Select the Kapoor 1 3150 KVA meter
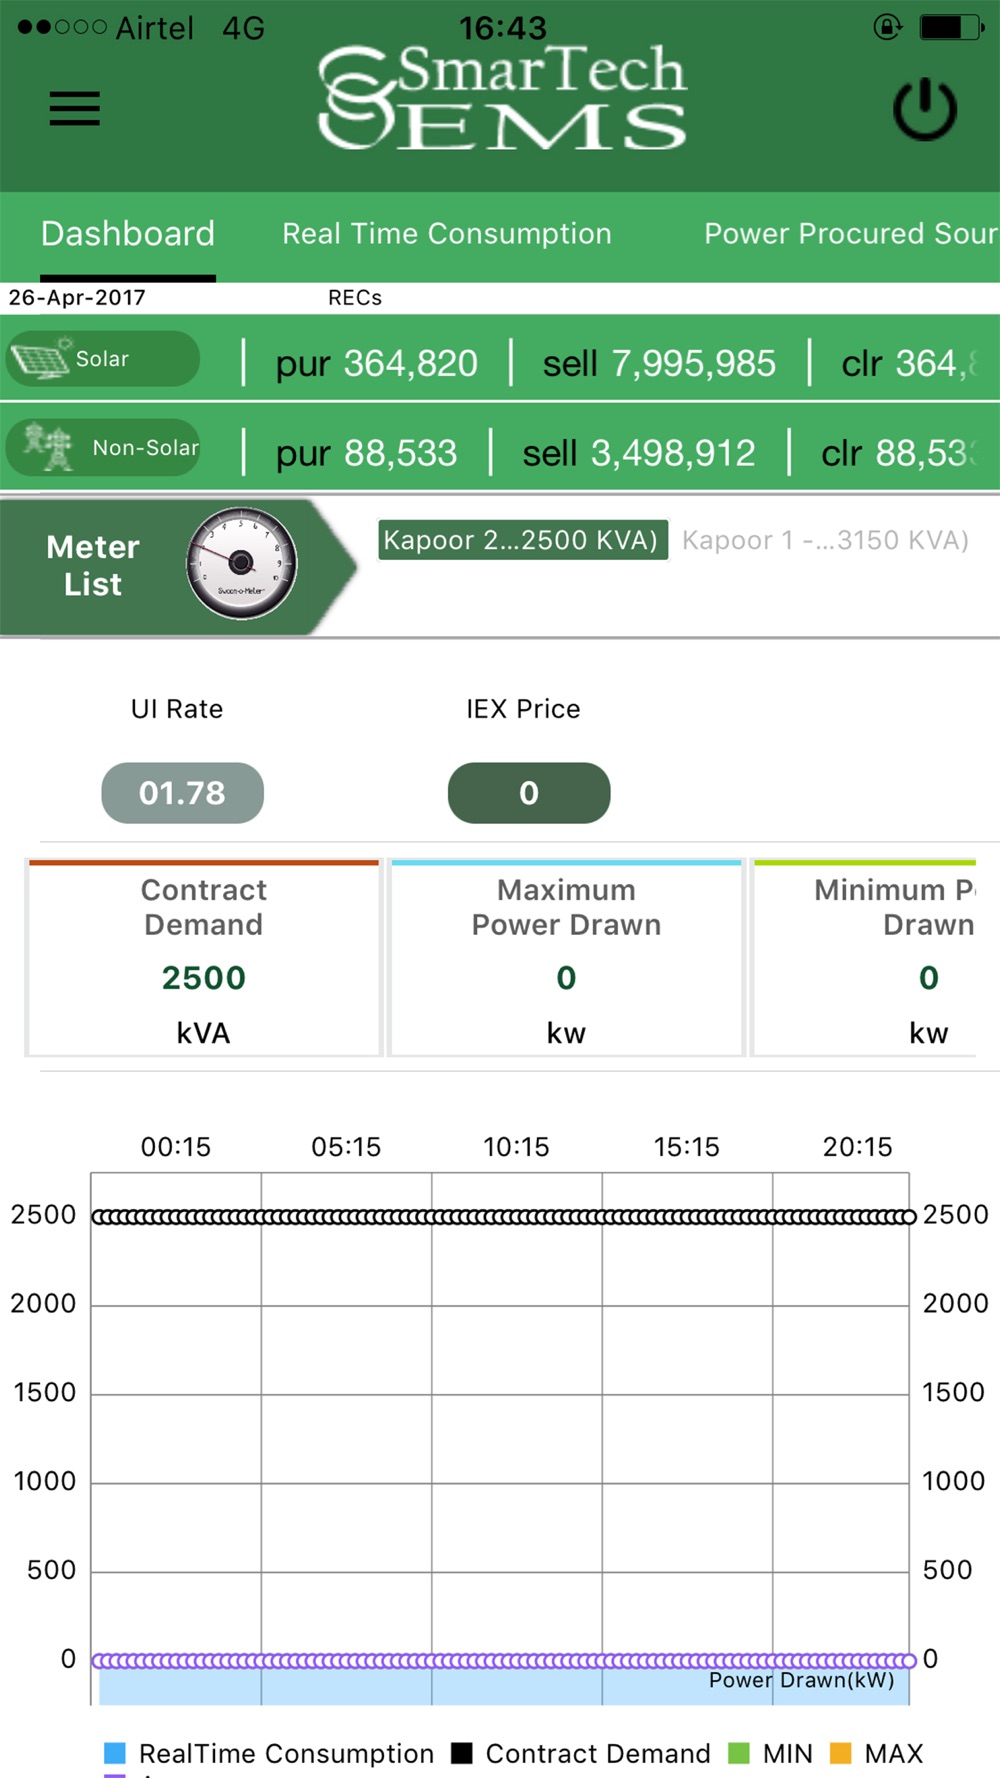The width and height of the screenshot is (1000, 1778). coord(825,540)
